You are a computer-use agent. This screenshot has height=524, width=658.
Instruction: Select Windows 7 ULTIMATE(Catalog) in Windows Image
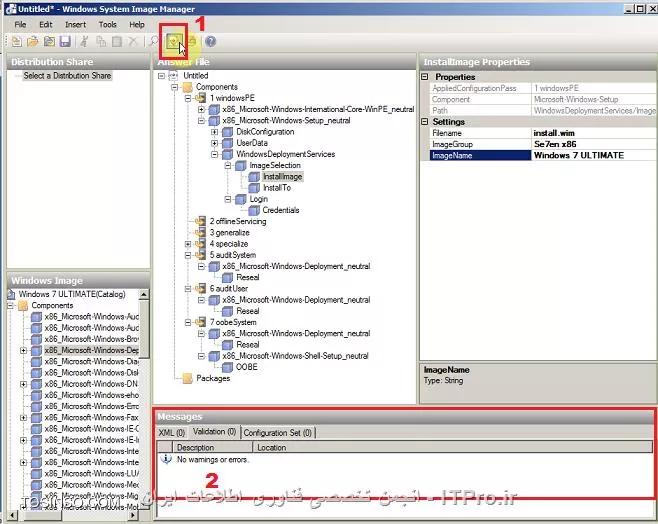(72, 294)
